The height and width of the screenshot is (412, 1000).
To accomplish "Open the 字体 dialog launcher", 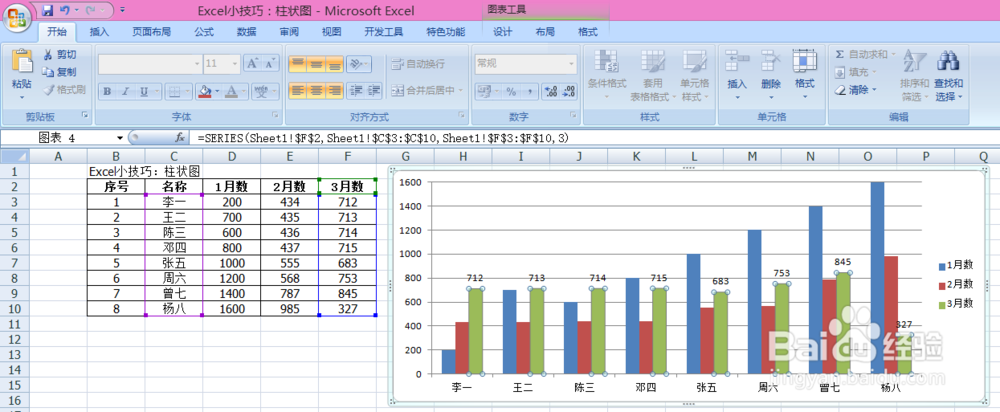I will (x=276, y=115).
